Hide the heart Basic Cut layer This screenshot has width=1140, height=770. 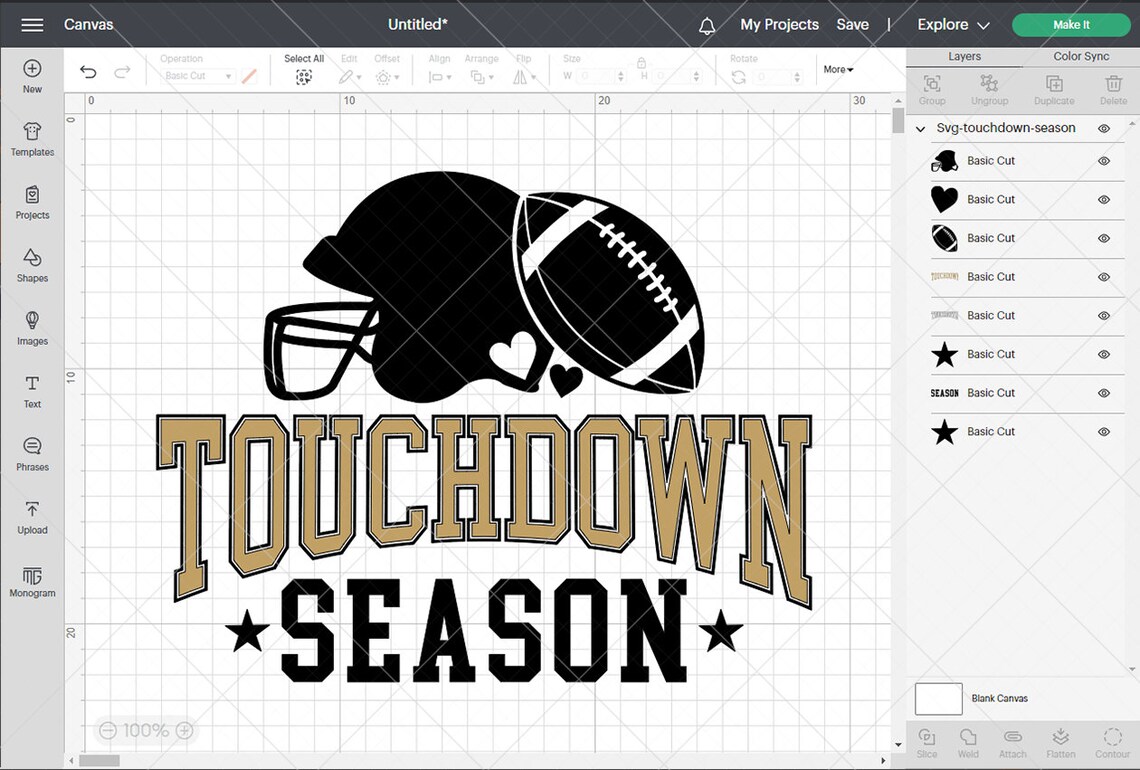(x=1104, y=199)
